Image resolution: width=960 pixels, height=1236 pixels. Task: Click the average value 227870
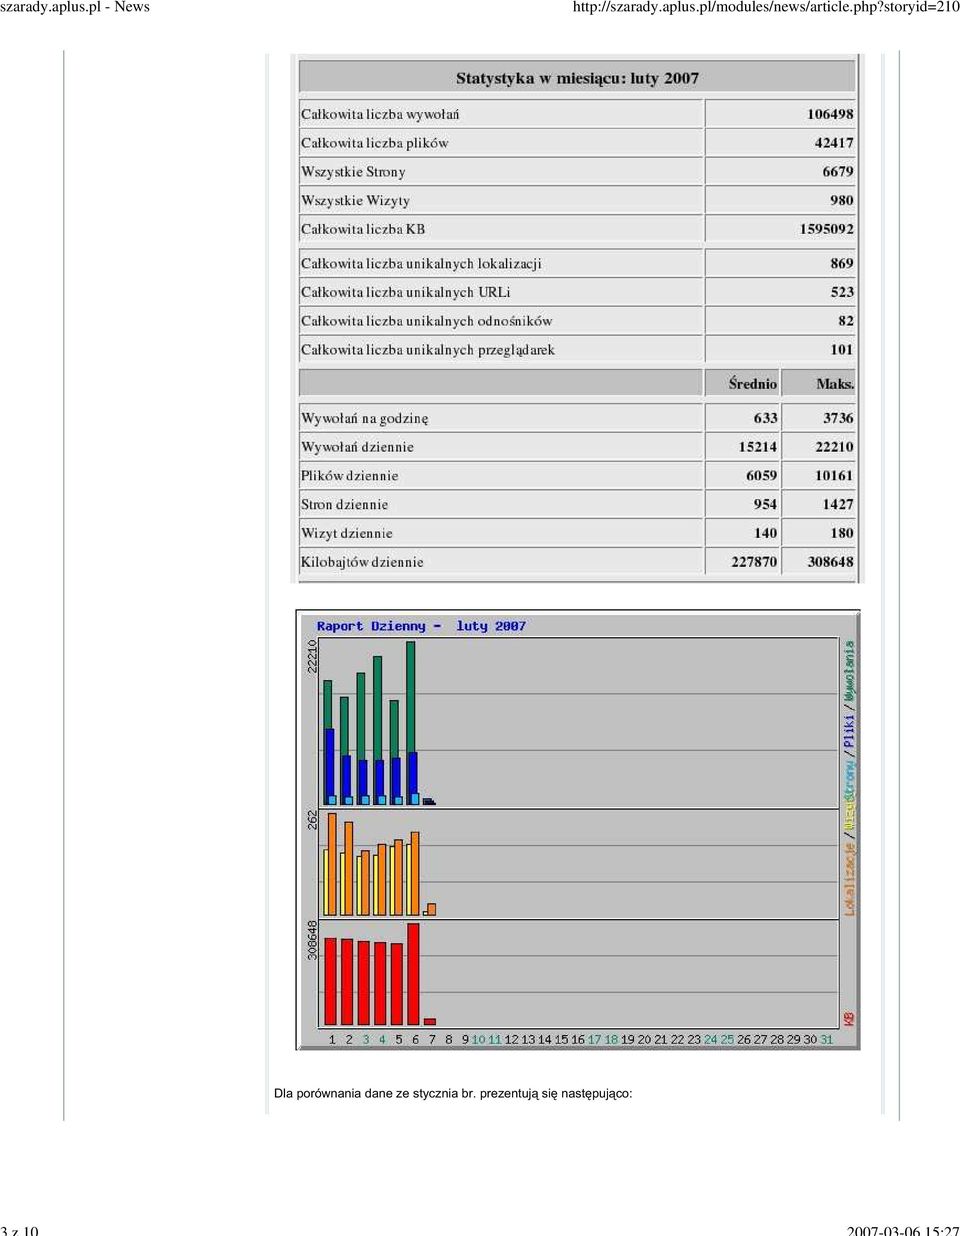(x=754, y=562)
